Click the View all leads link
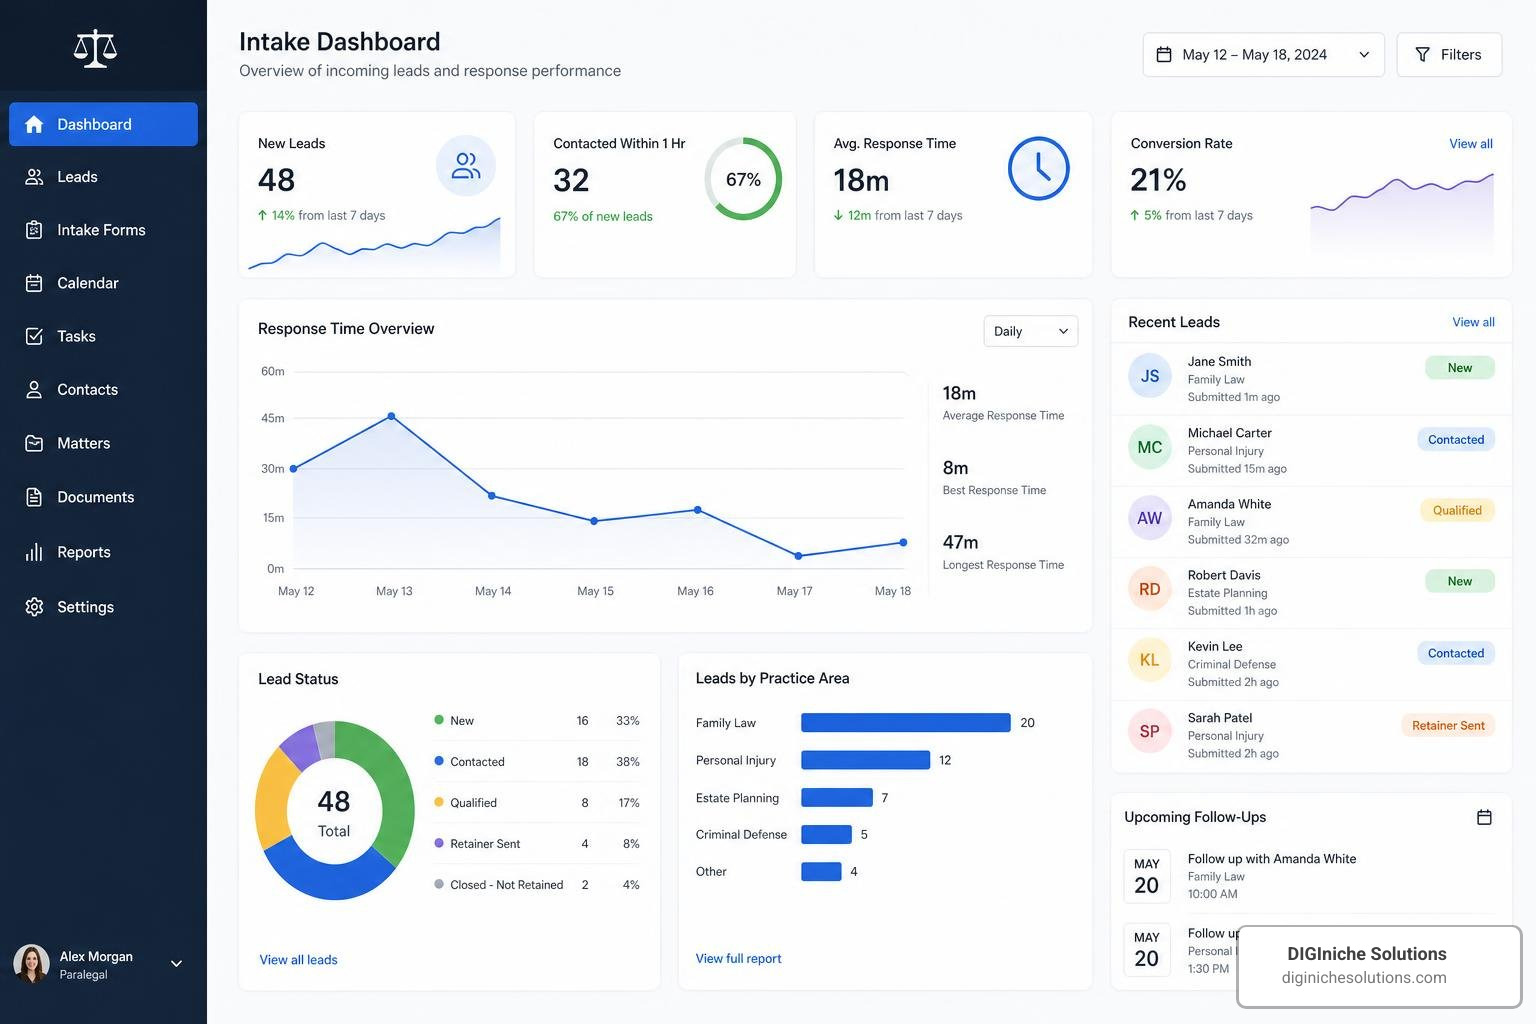1536x1024 pixels. (x=298, y=960)
